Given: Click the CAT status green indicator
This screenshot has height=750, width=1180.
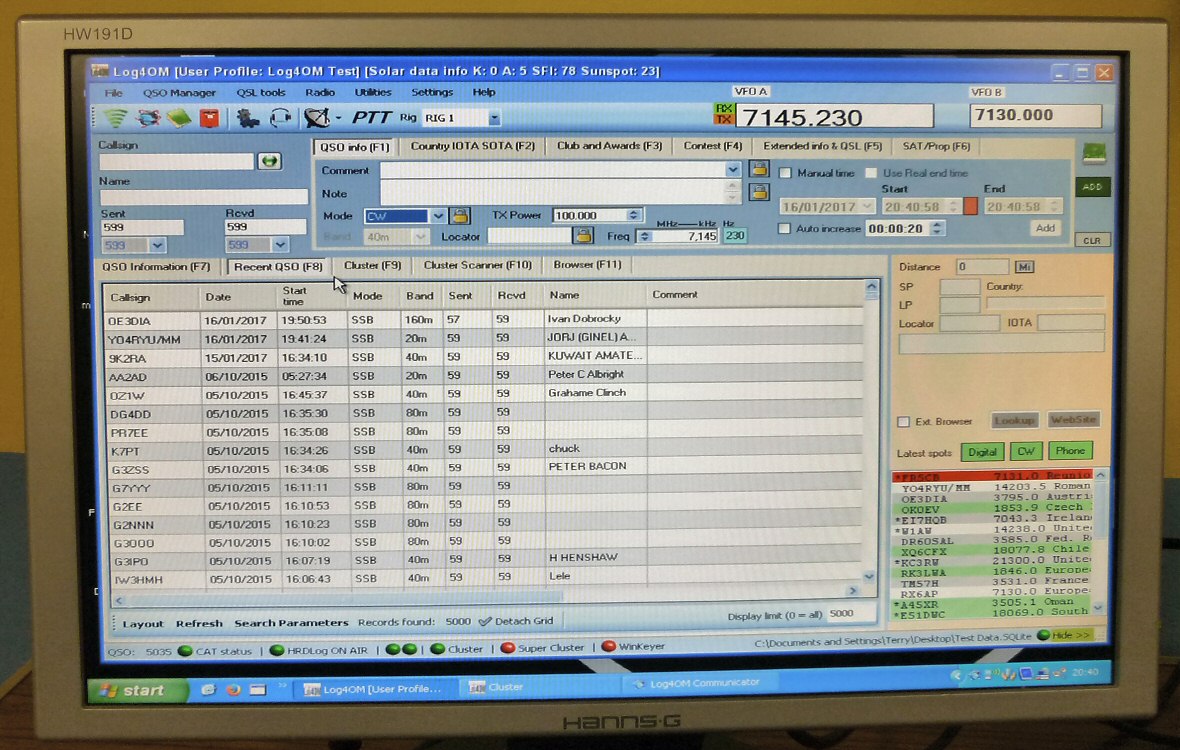Looking at the screenshot, I should tap(184, 651).
